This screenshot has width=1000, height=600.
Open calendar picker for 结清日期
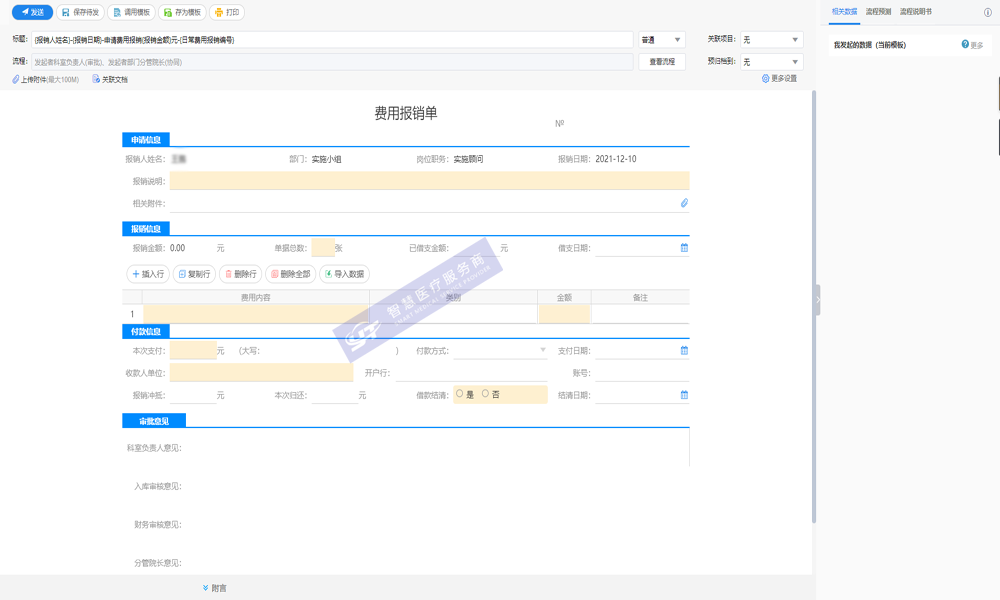[x=685, y=395]
